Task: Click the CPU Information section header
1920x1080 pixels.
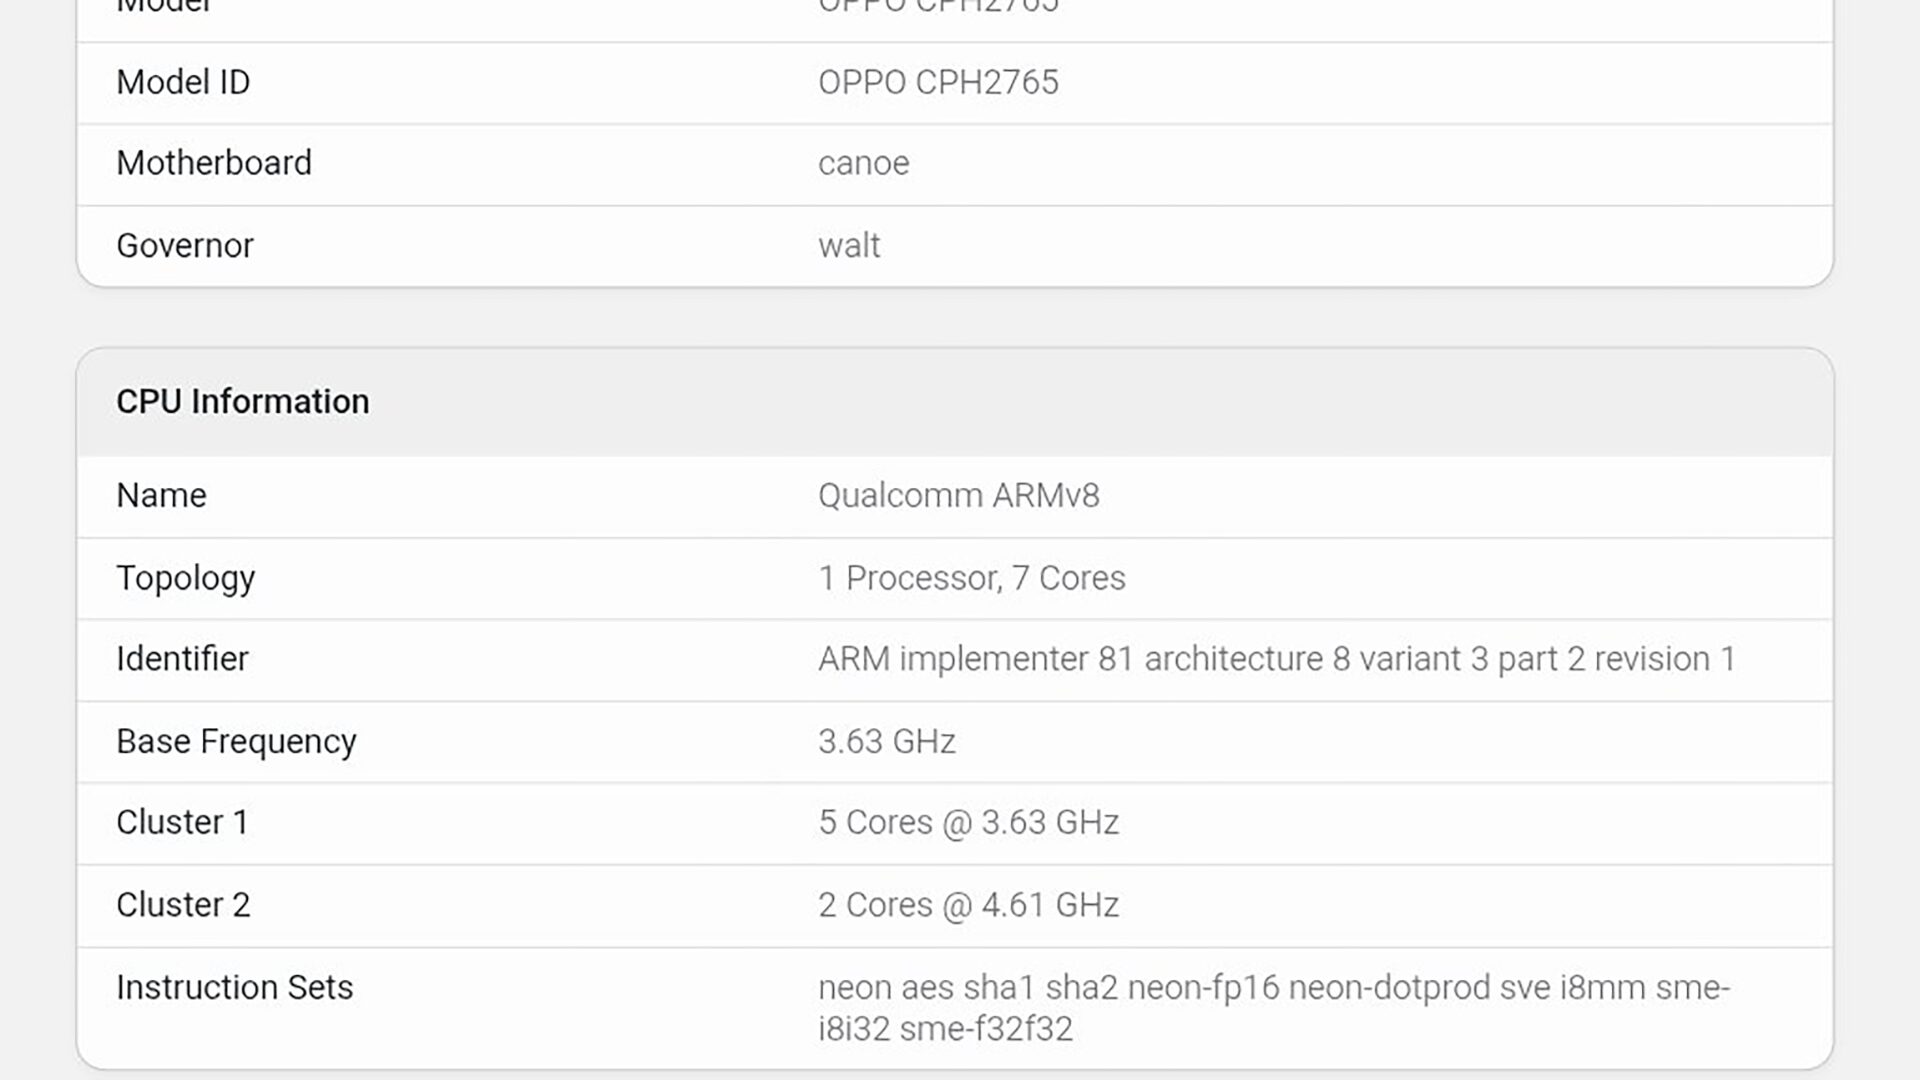Action: pyautogui.click(x=242, y=401)
